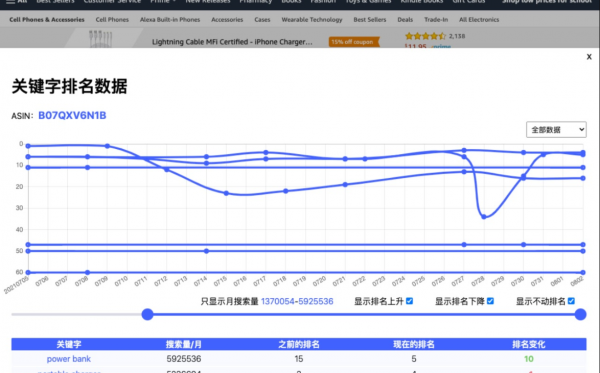The height and width of the screenshot is (373, 600).
Task: Click the 1370054-5925536 search volume range text
Action: coord(297,301)
